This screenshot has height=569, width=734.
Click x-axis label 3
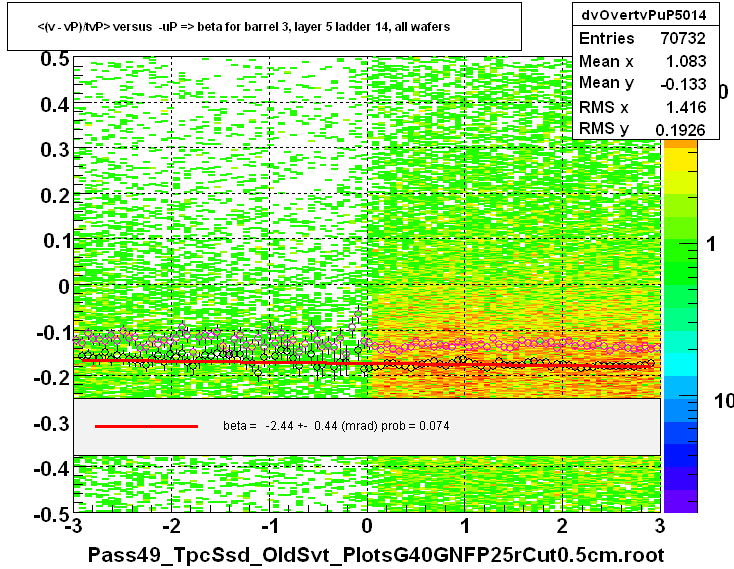tap(660, 526)
